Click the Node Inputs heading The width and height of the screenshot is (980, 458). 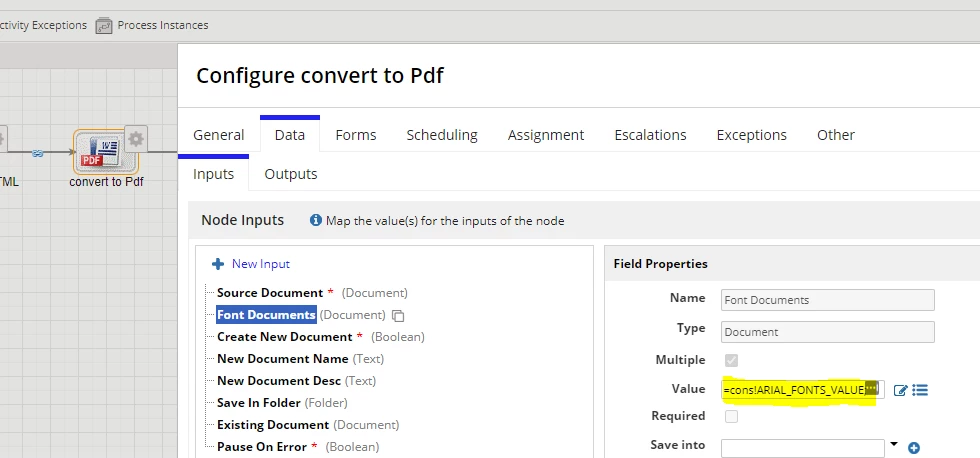click(242, 220)
